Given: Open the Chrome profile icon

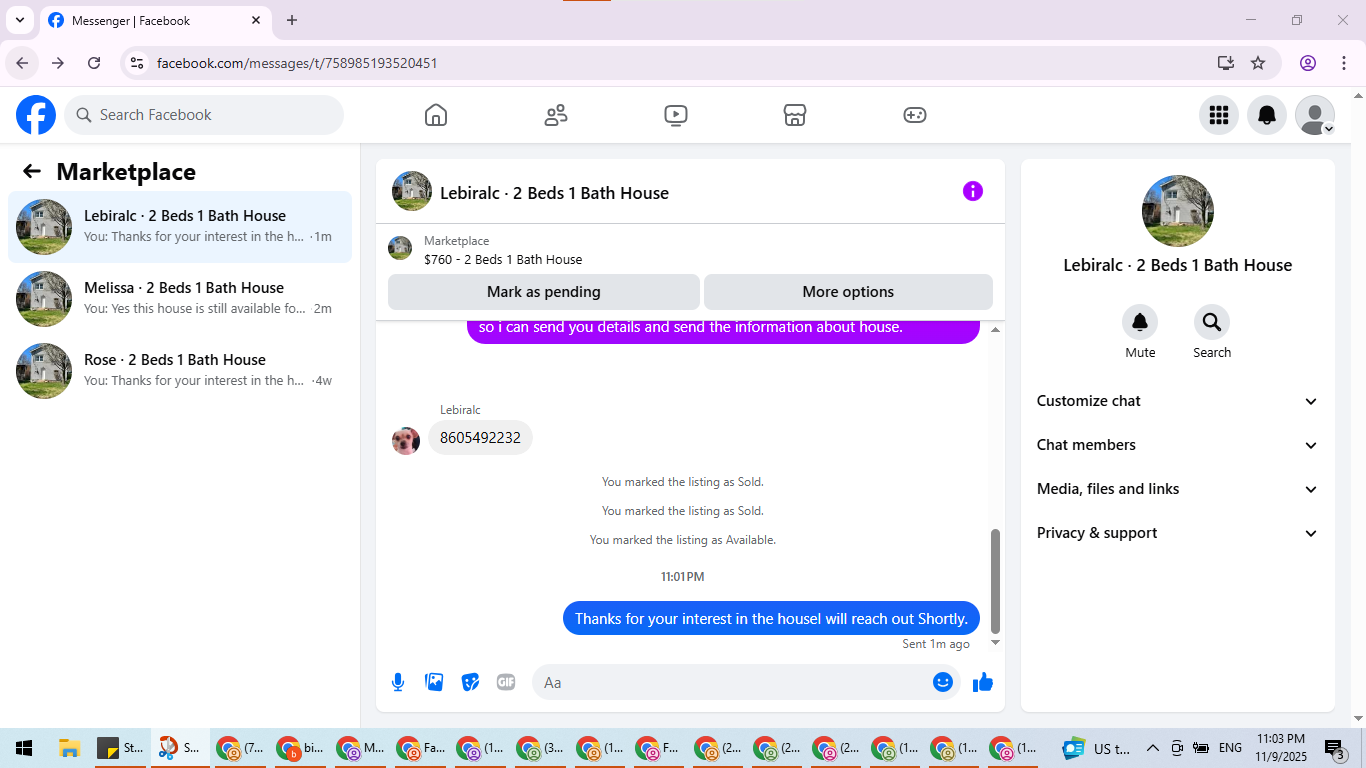Looking at the screenshot, I should pos(1308,63).
